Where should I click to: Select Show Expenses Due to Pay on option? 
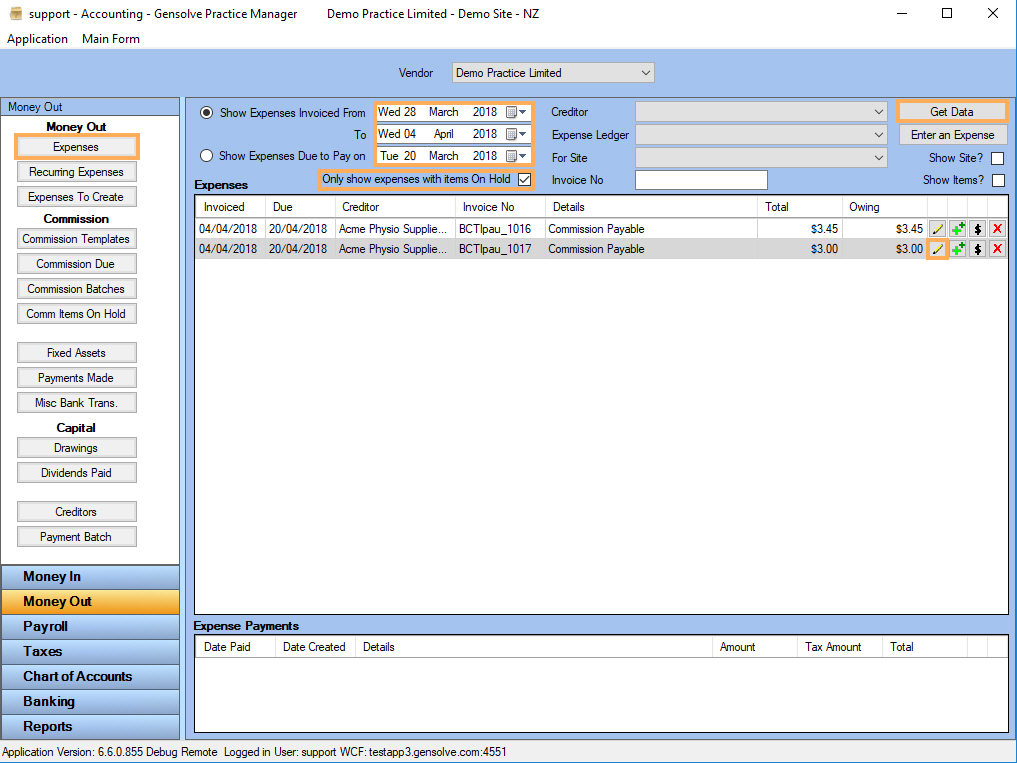pyautogui.click(x=207, y=156)
